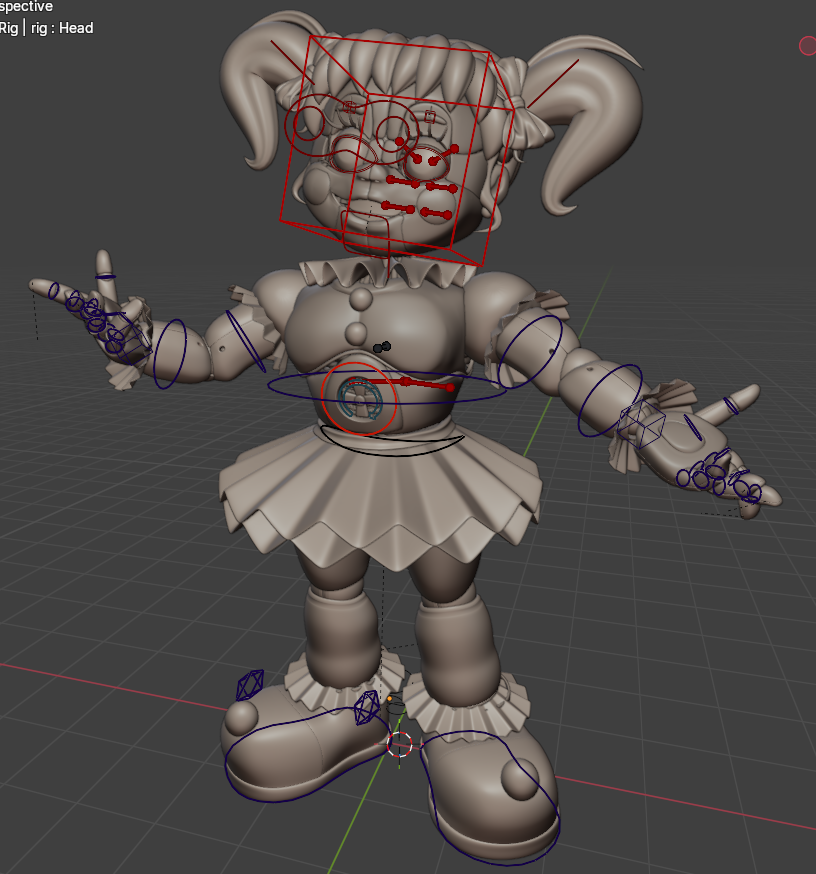The image size is (816, 874).
Task: Select blue ring on the pointing hand's raised thumb
Action: (x=105, y=276)
